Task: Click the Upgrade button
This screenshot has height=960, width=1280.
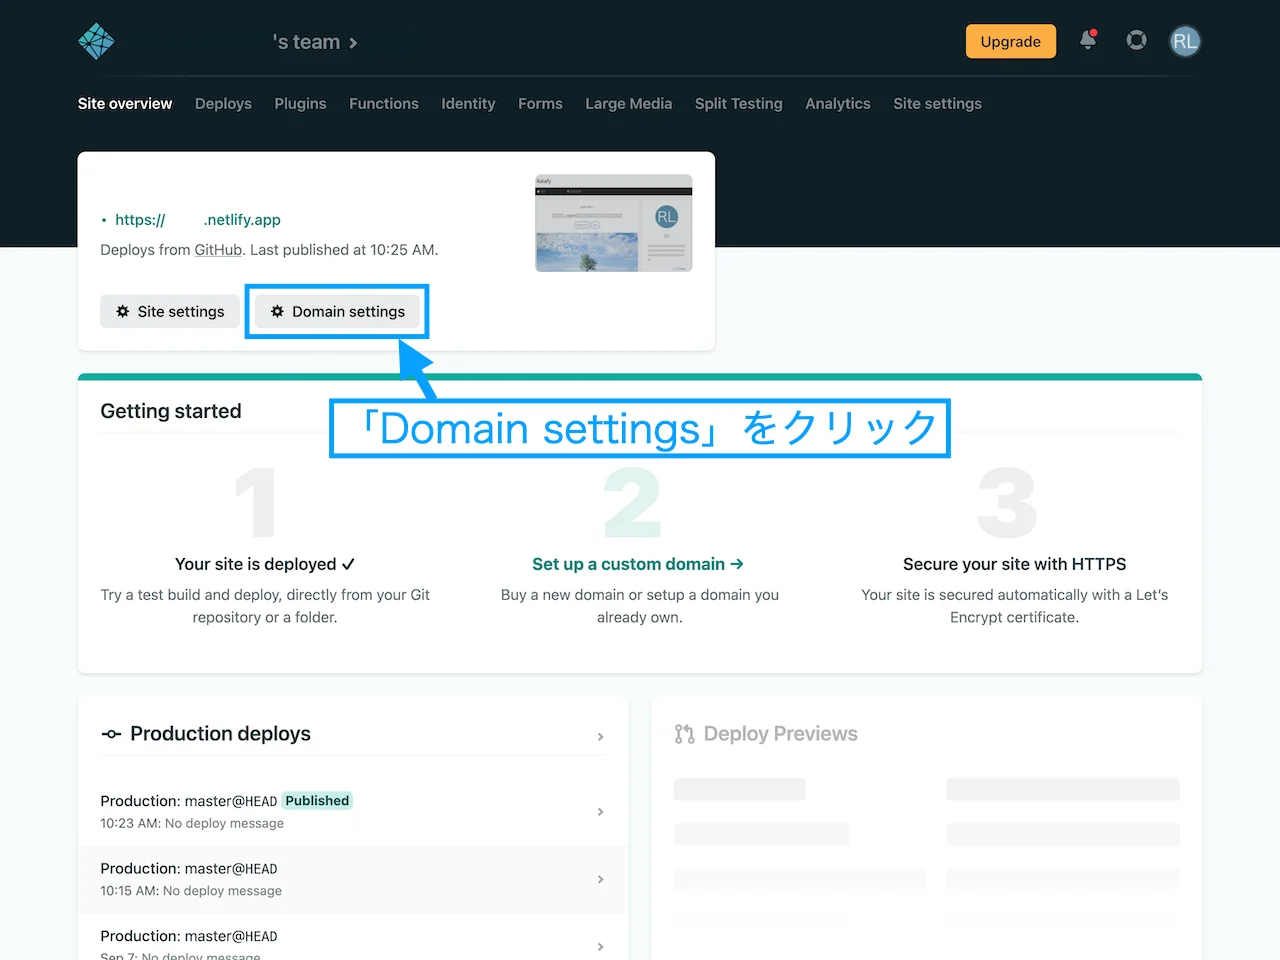Action: pyautogui.click(x=1010, y=41)
